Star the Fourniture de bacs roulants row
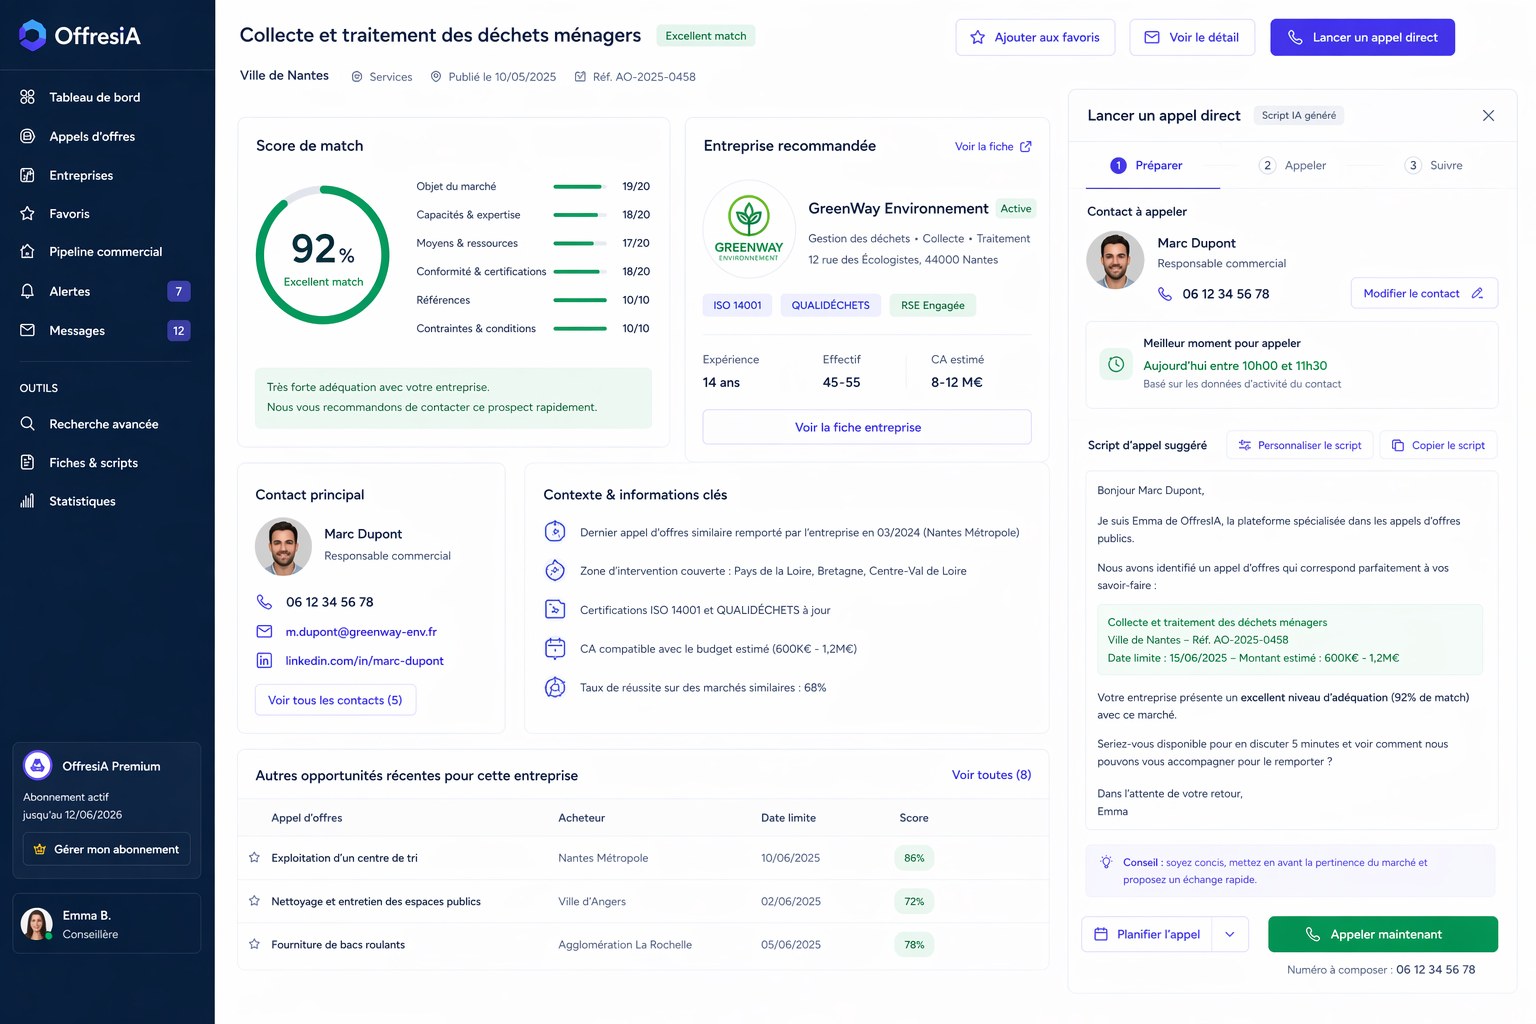Screen dimensions: 1536x1024 (x=254, y=944)
